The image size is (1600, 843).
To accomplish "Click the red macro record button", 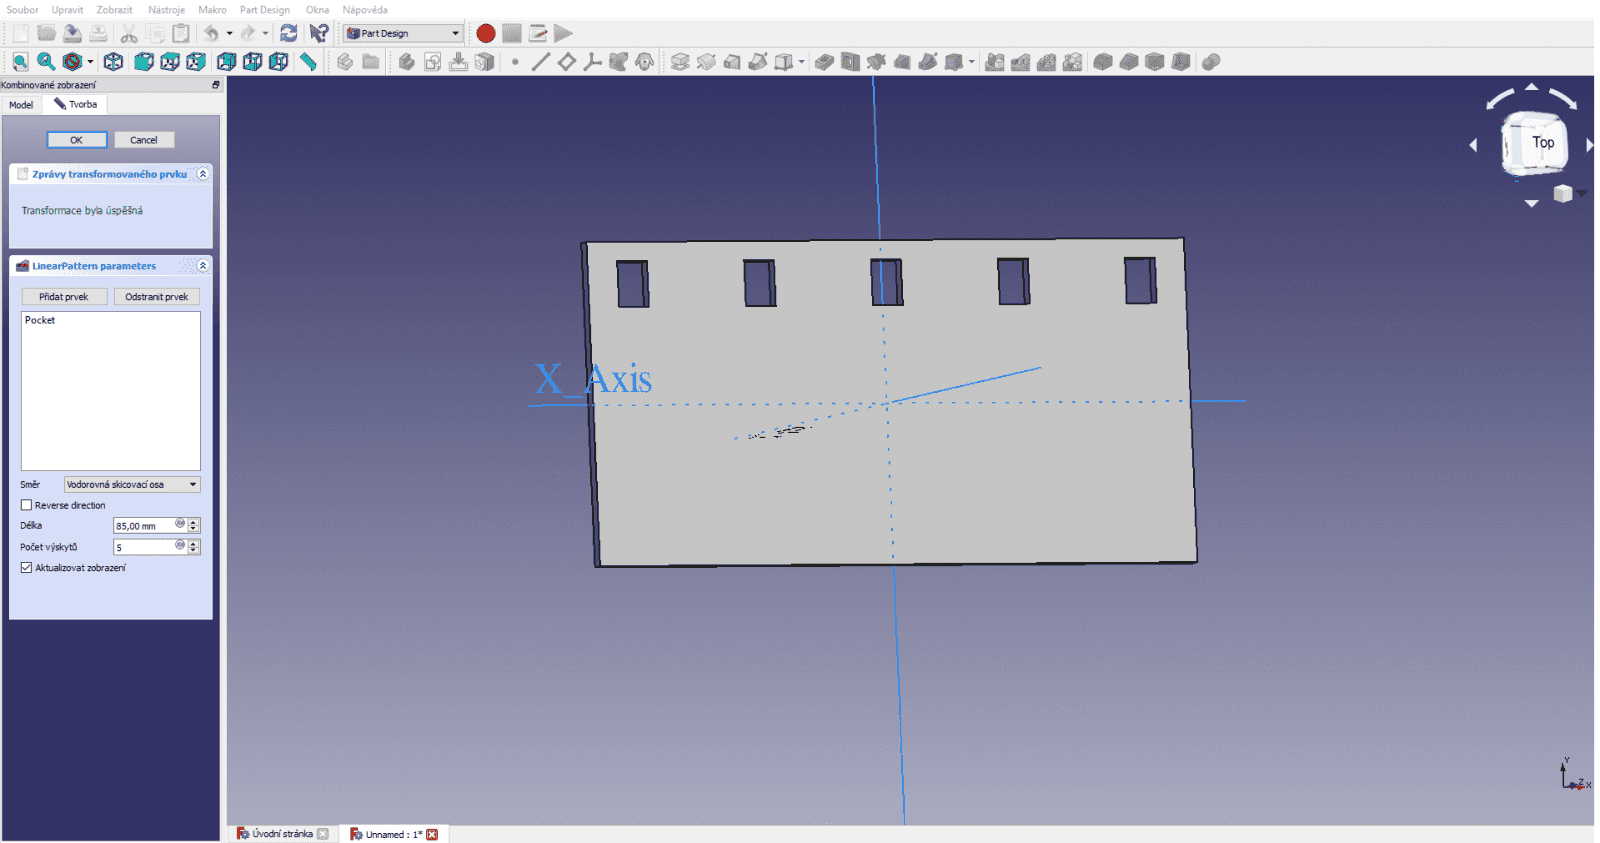I will click(486, 33).
